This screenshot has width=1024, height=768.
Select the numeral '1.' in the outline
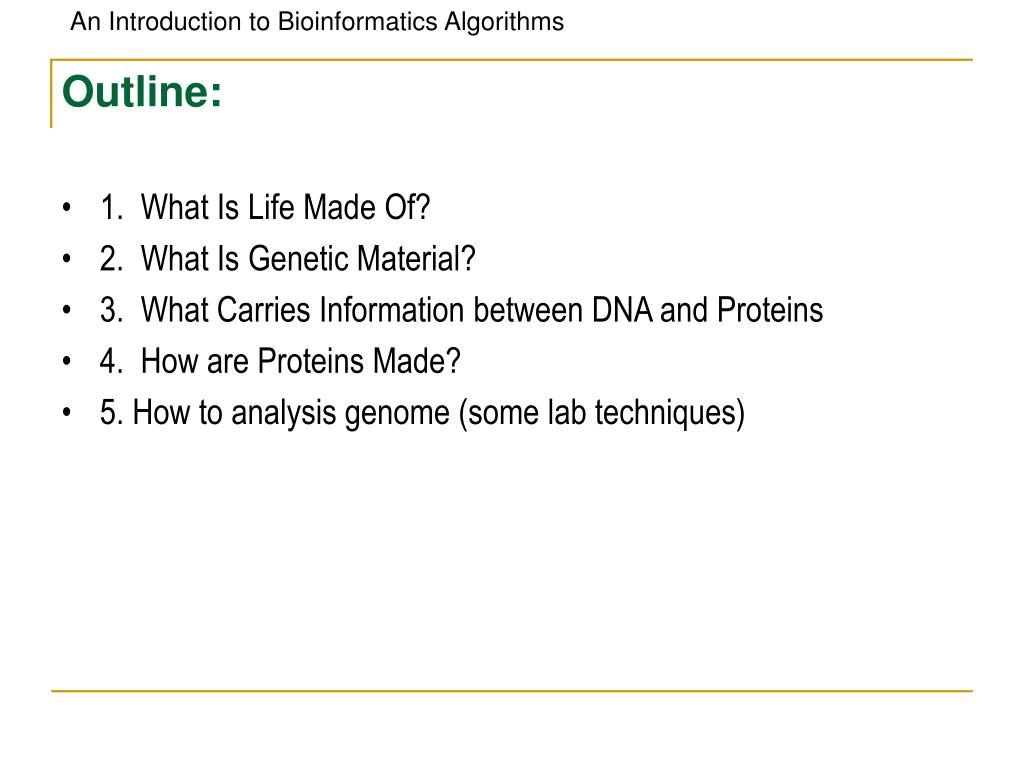[112, 208]
